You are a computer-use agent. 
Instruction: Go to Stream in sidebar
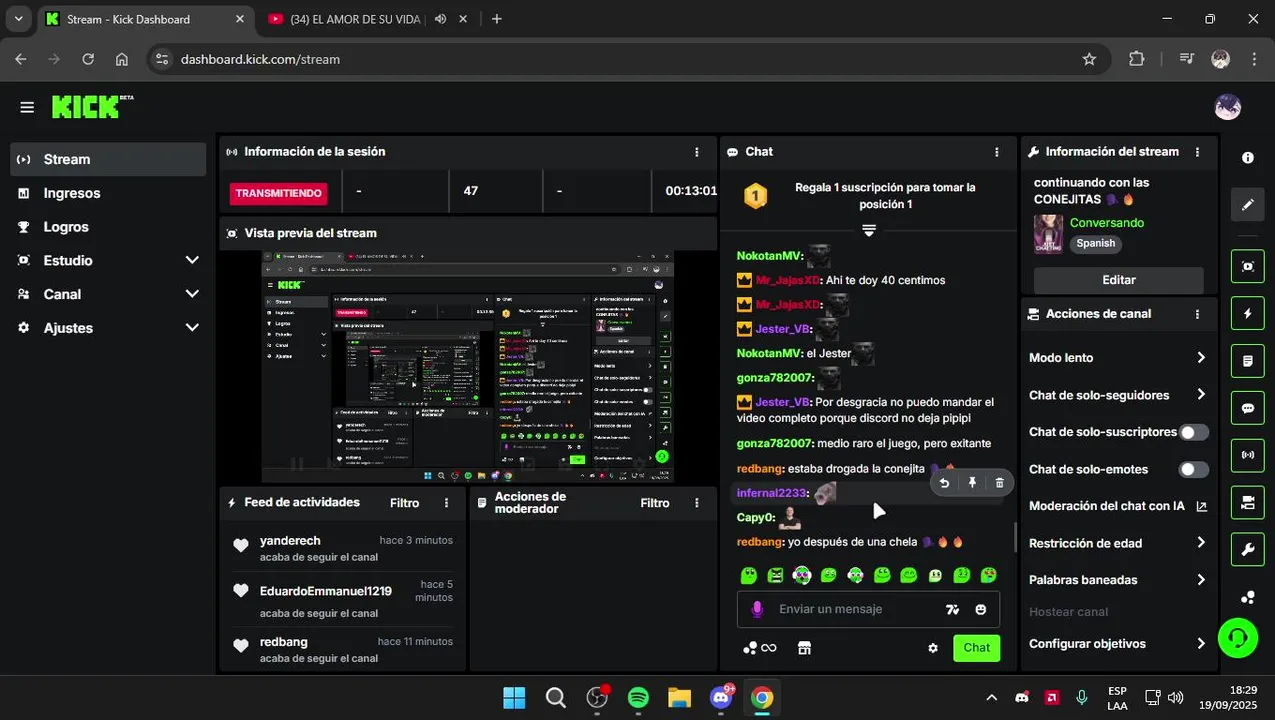(x=108, y=159)
